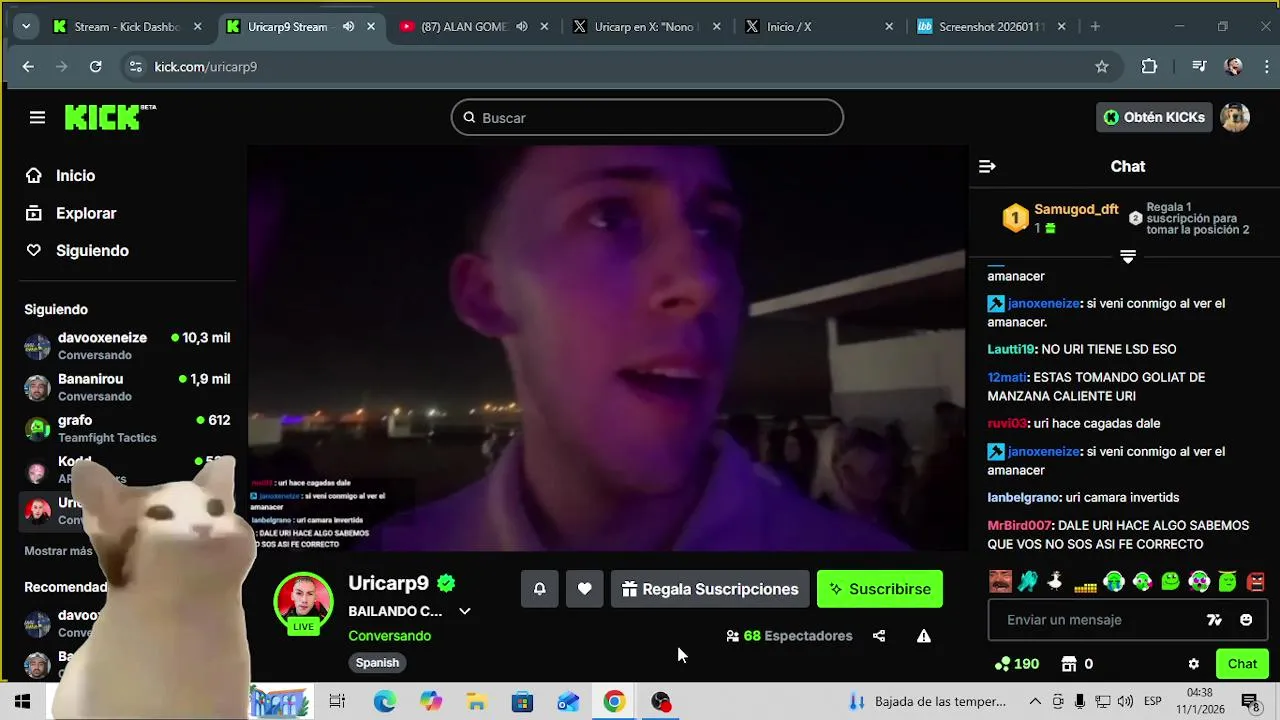The height and width of the screenshot is (720, 1280).
Task: Open the Kick hamburger menu
Action: [37, 118]
